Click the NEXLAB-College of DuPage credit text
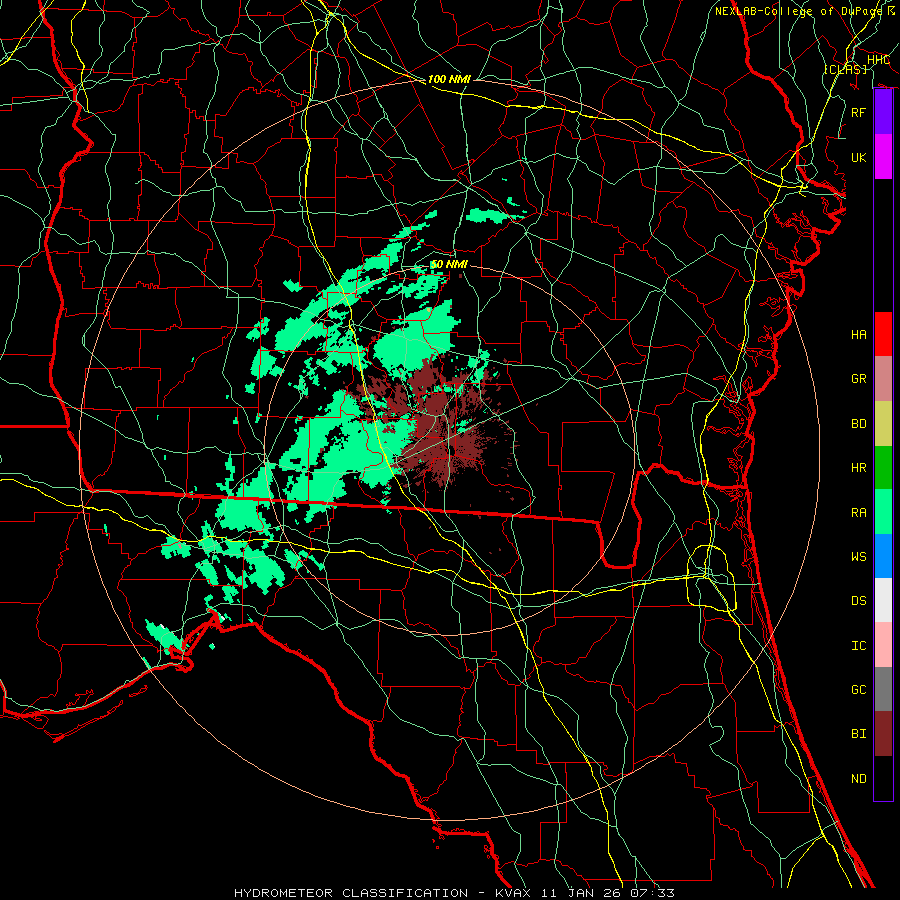 point(798,11)
